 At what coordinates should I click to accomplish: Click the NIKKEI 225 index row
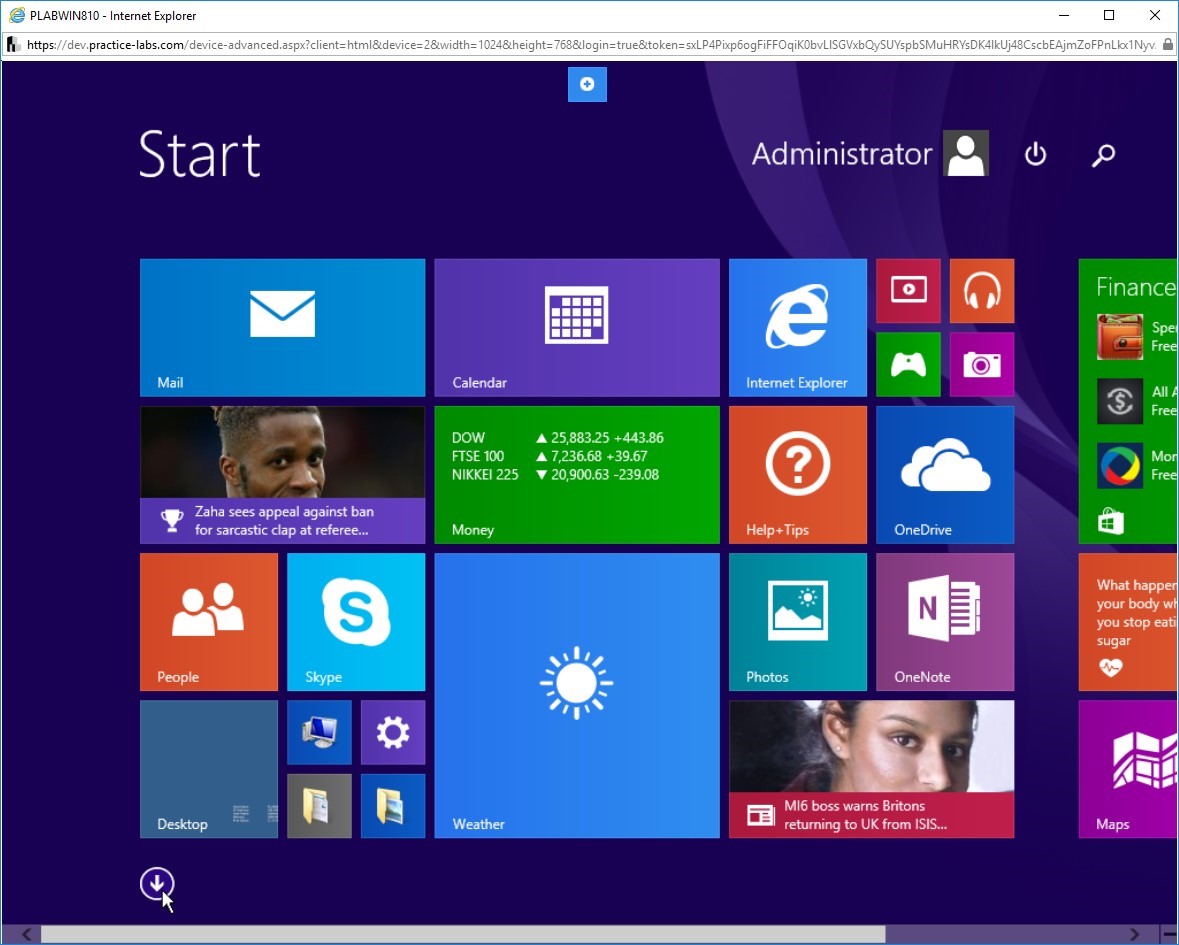click(555, 474)
